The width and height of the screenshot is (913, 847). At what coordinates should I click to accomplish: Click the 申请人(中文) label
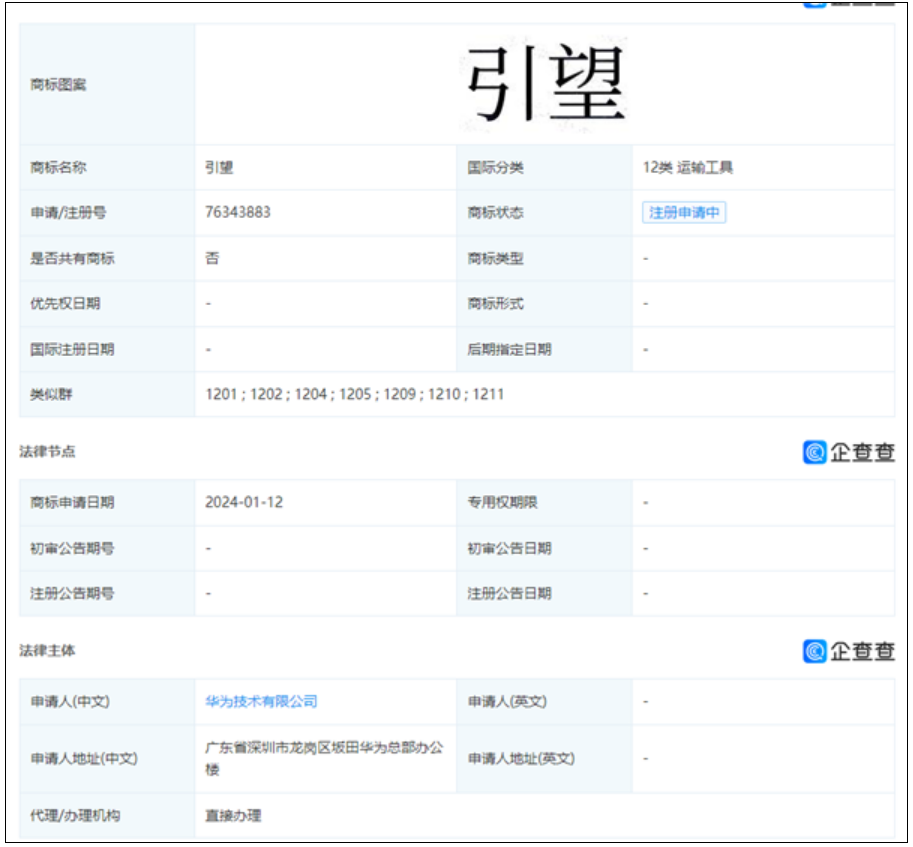click(70, 701)
